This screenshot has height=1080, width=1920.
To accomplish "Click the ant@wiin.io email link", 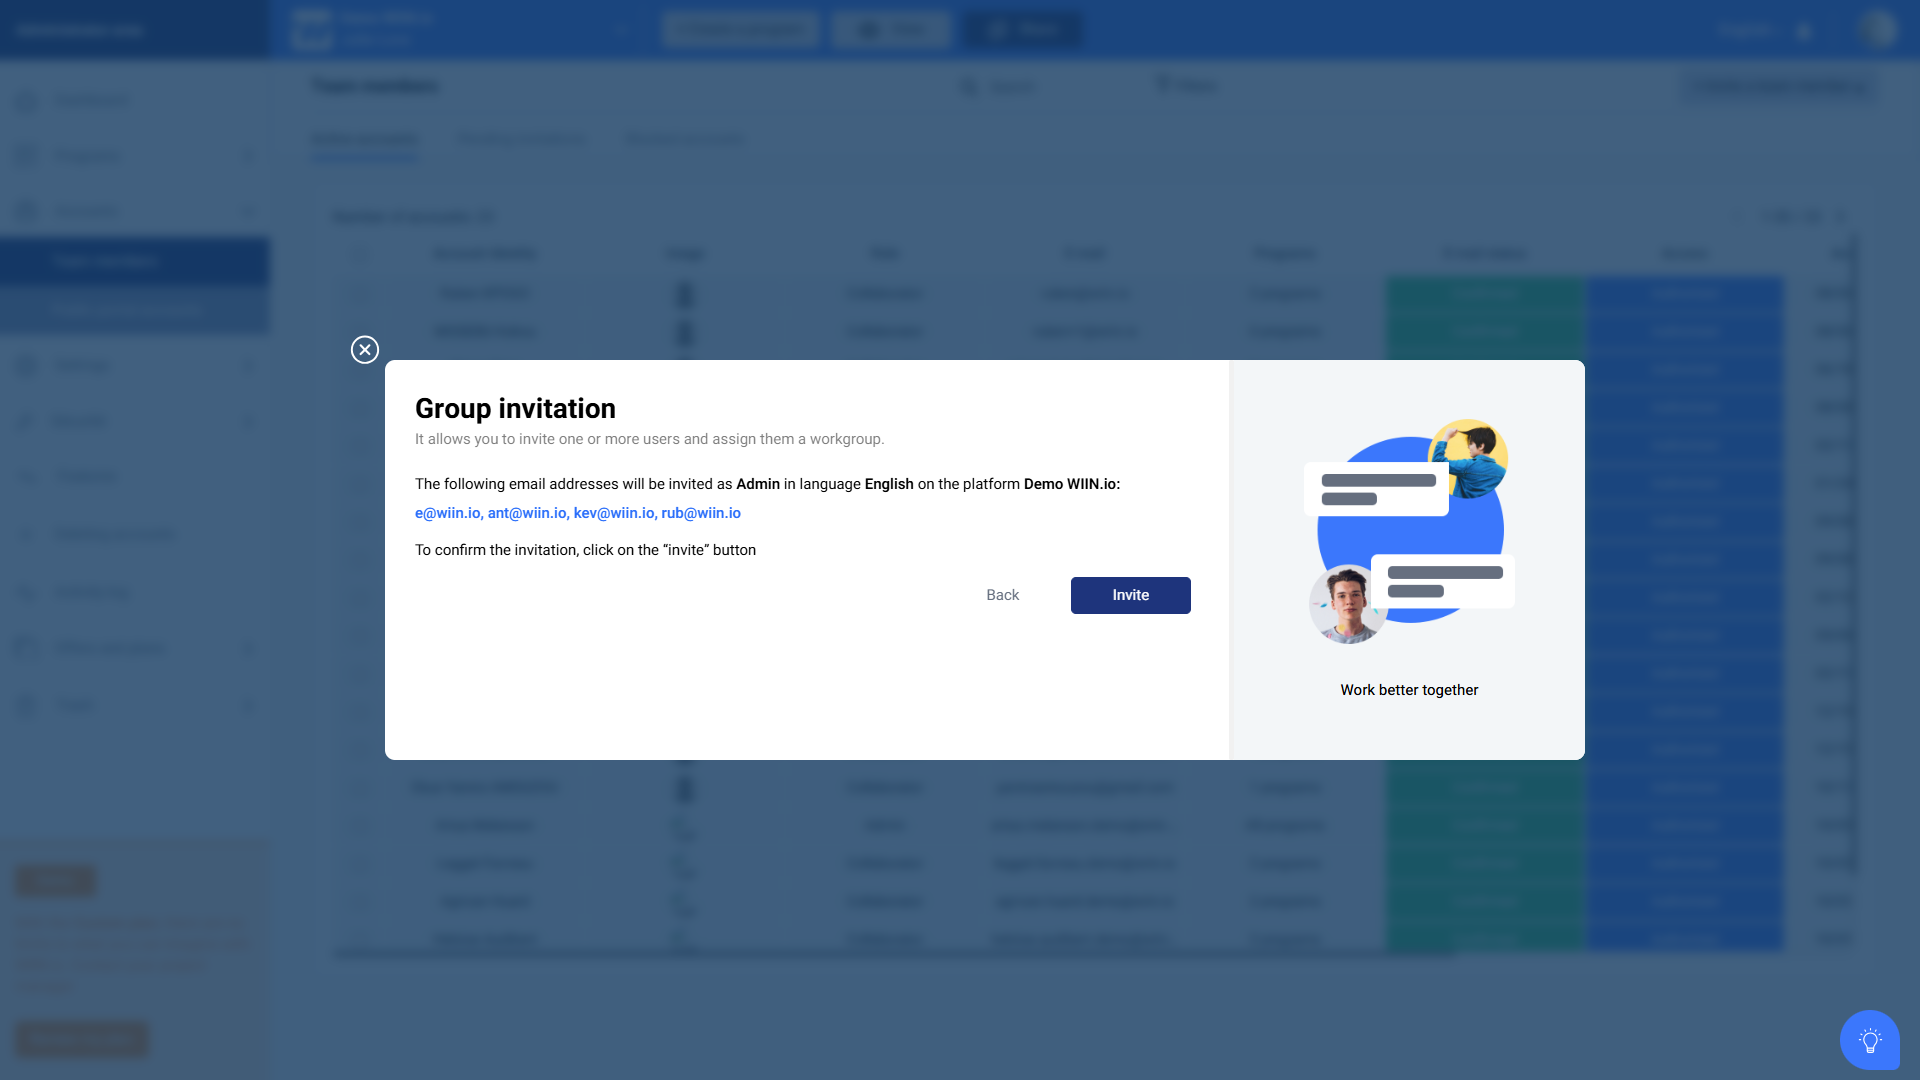I will point(527,513).
